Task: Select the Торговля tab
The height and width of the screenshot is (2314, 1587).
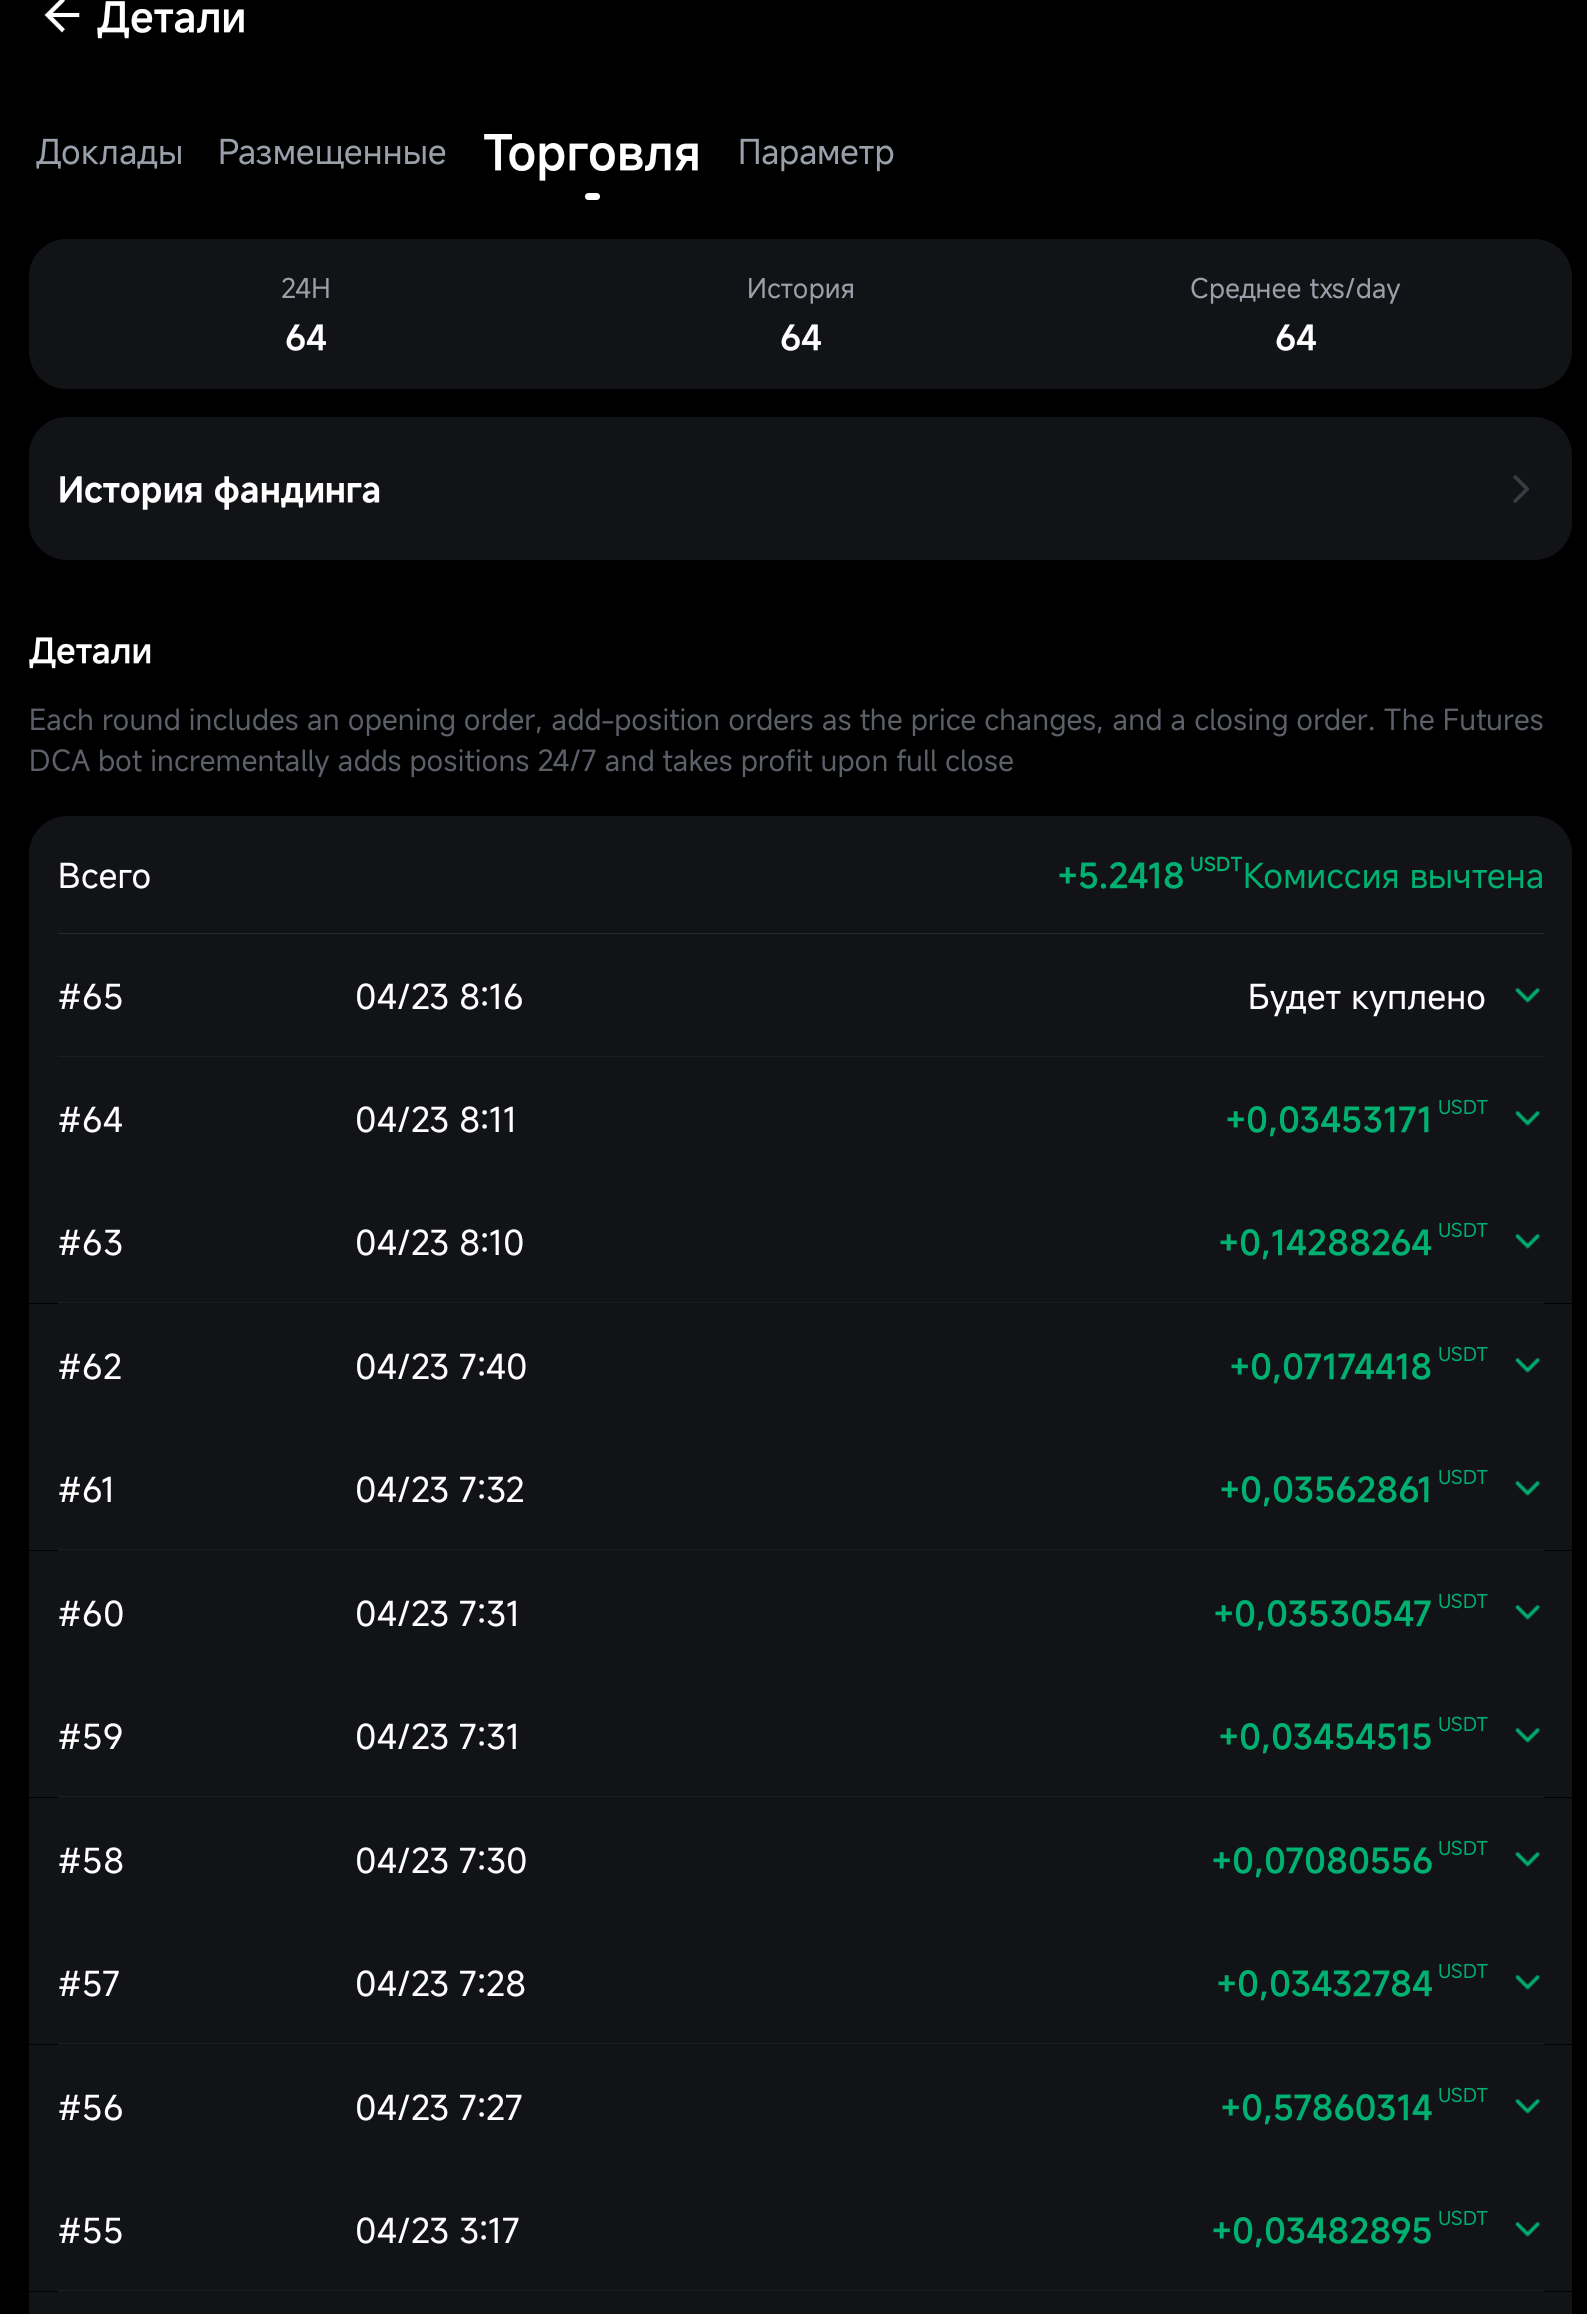Action: pyautogui.click(x=591, y=154)
